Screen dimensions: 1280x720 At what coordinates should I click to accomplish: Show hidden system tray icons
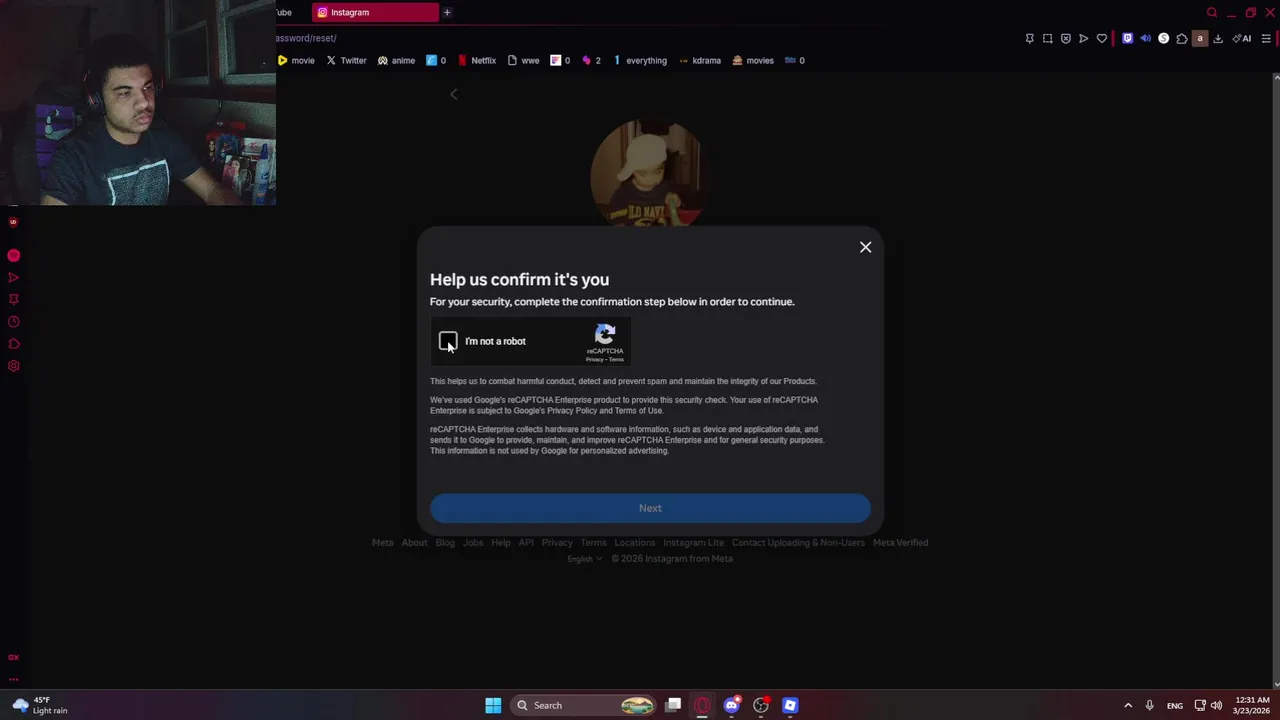[1128, 705]
